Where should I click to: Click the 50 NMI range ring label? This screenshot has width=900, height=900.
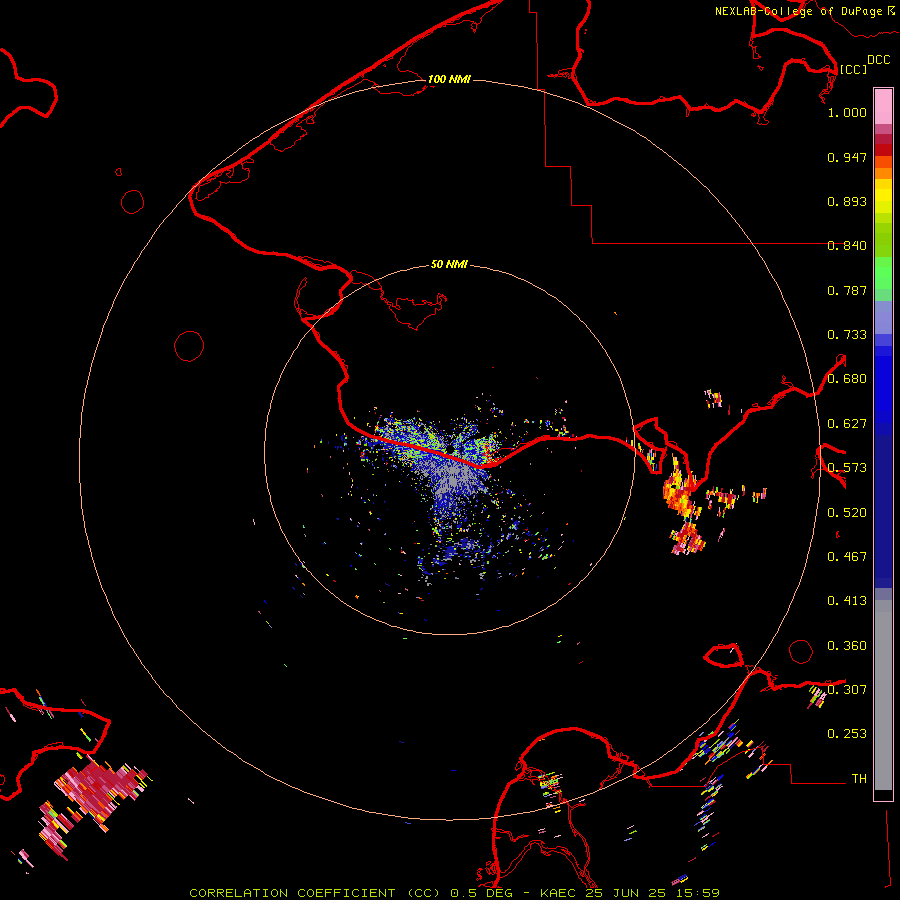pos(449,264)
